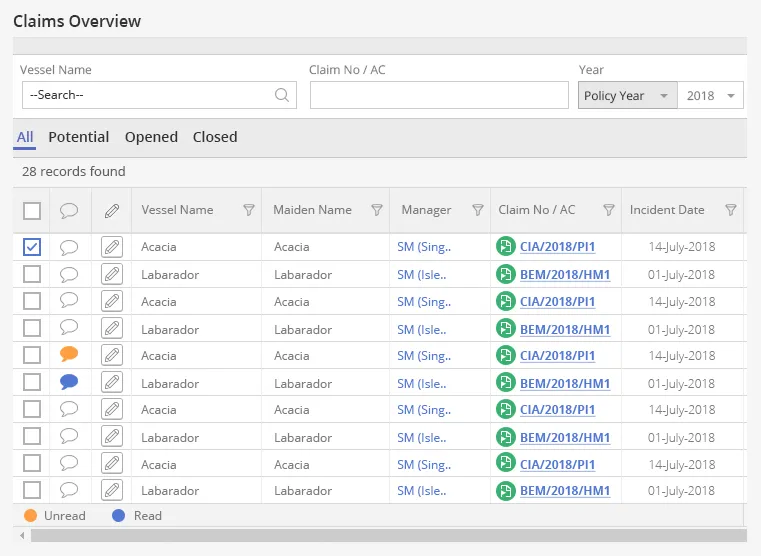Open the Maiden Name column filter

[x=377, y=210]
